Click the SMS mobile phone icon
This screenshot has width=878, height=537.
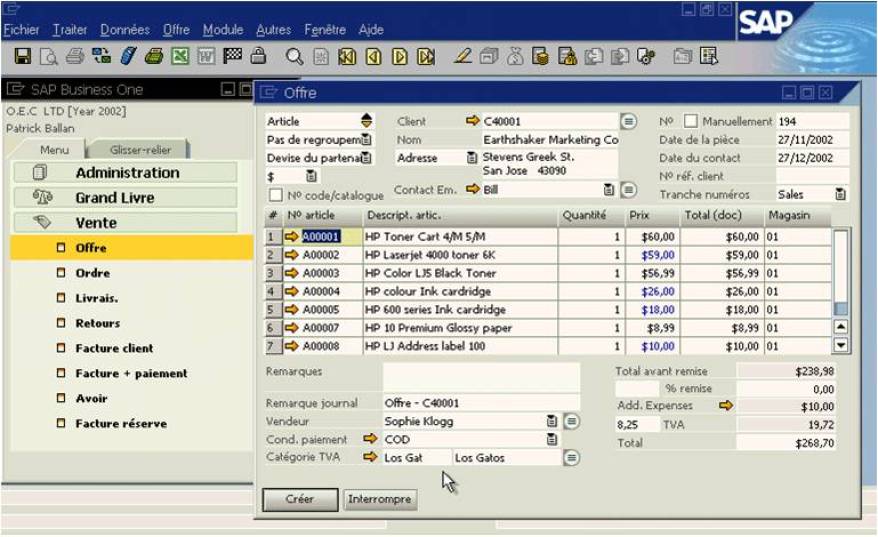tap(128, 56)
